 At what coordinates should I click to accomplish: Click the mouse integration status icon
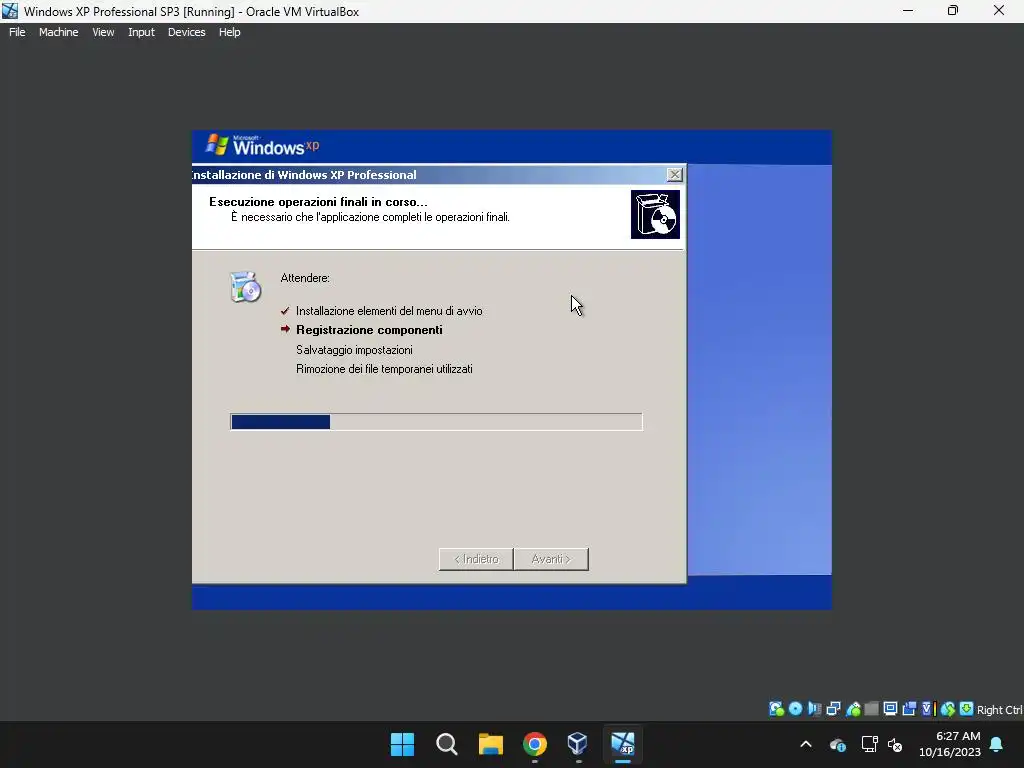pos(948,709)
